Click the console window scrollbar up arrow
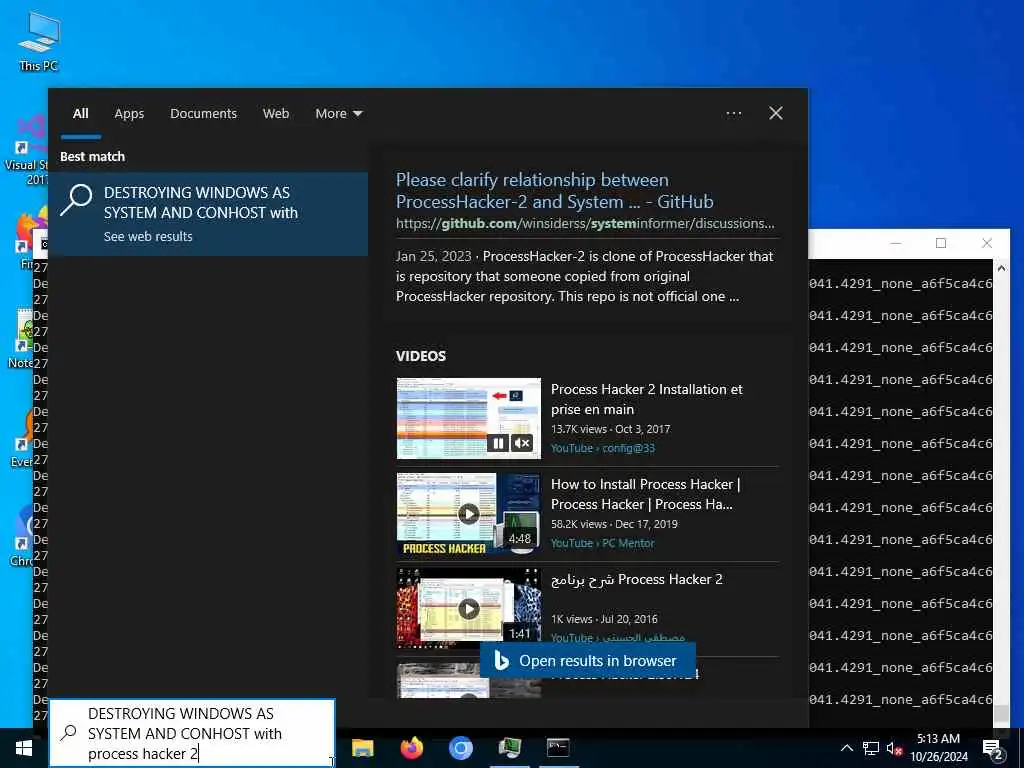The height and width of the screenshot is (768, 1024). (1001, 268)
